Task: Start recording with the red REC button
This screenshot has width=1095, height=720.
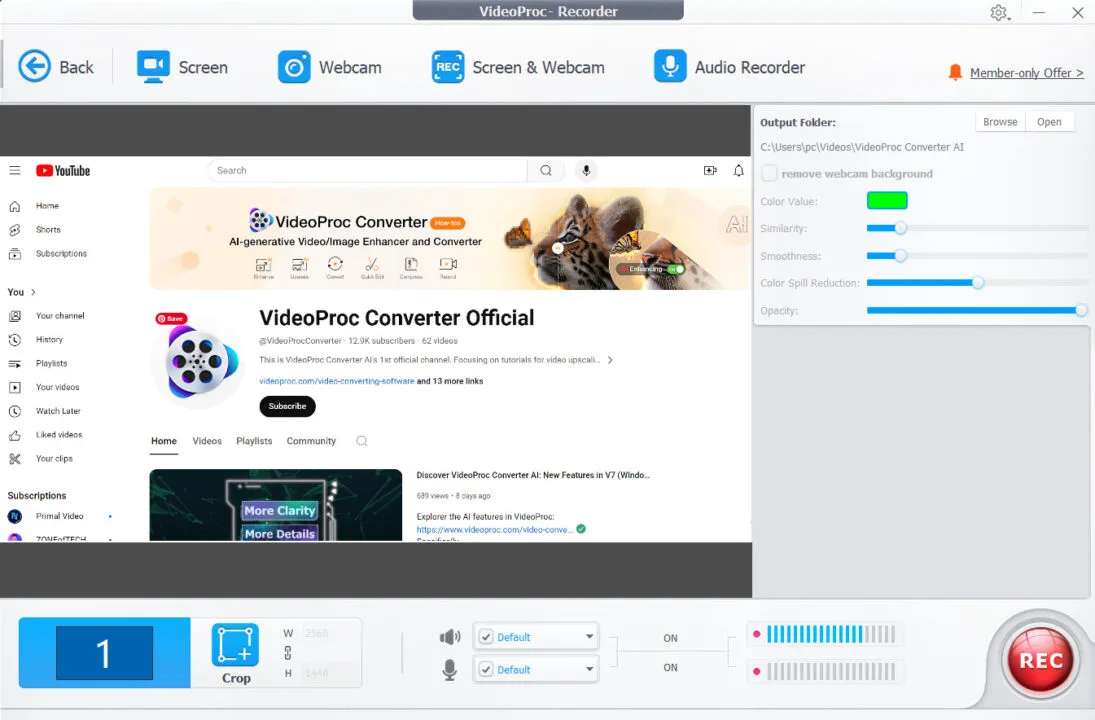Action: pos(1040,661)
